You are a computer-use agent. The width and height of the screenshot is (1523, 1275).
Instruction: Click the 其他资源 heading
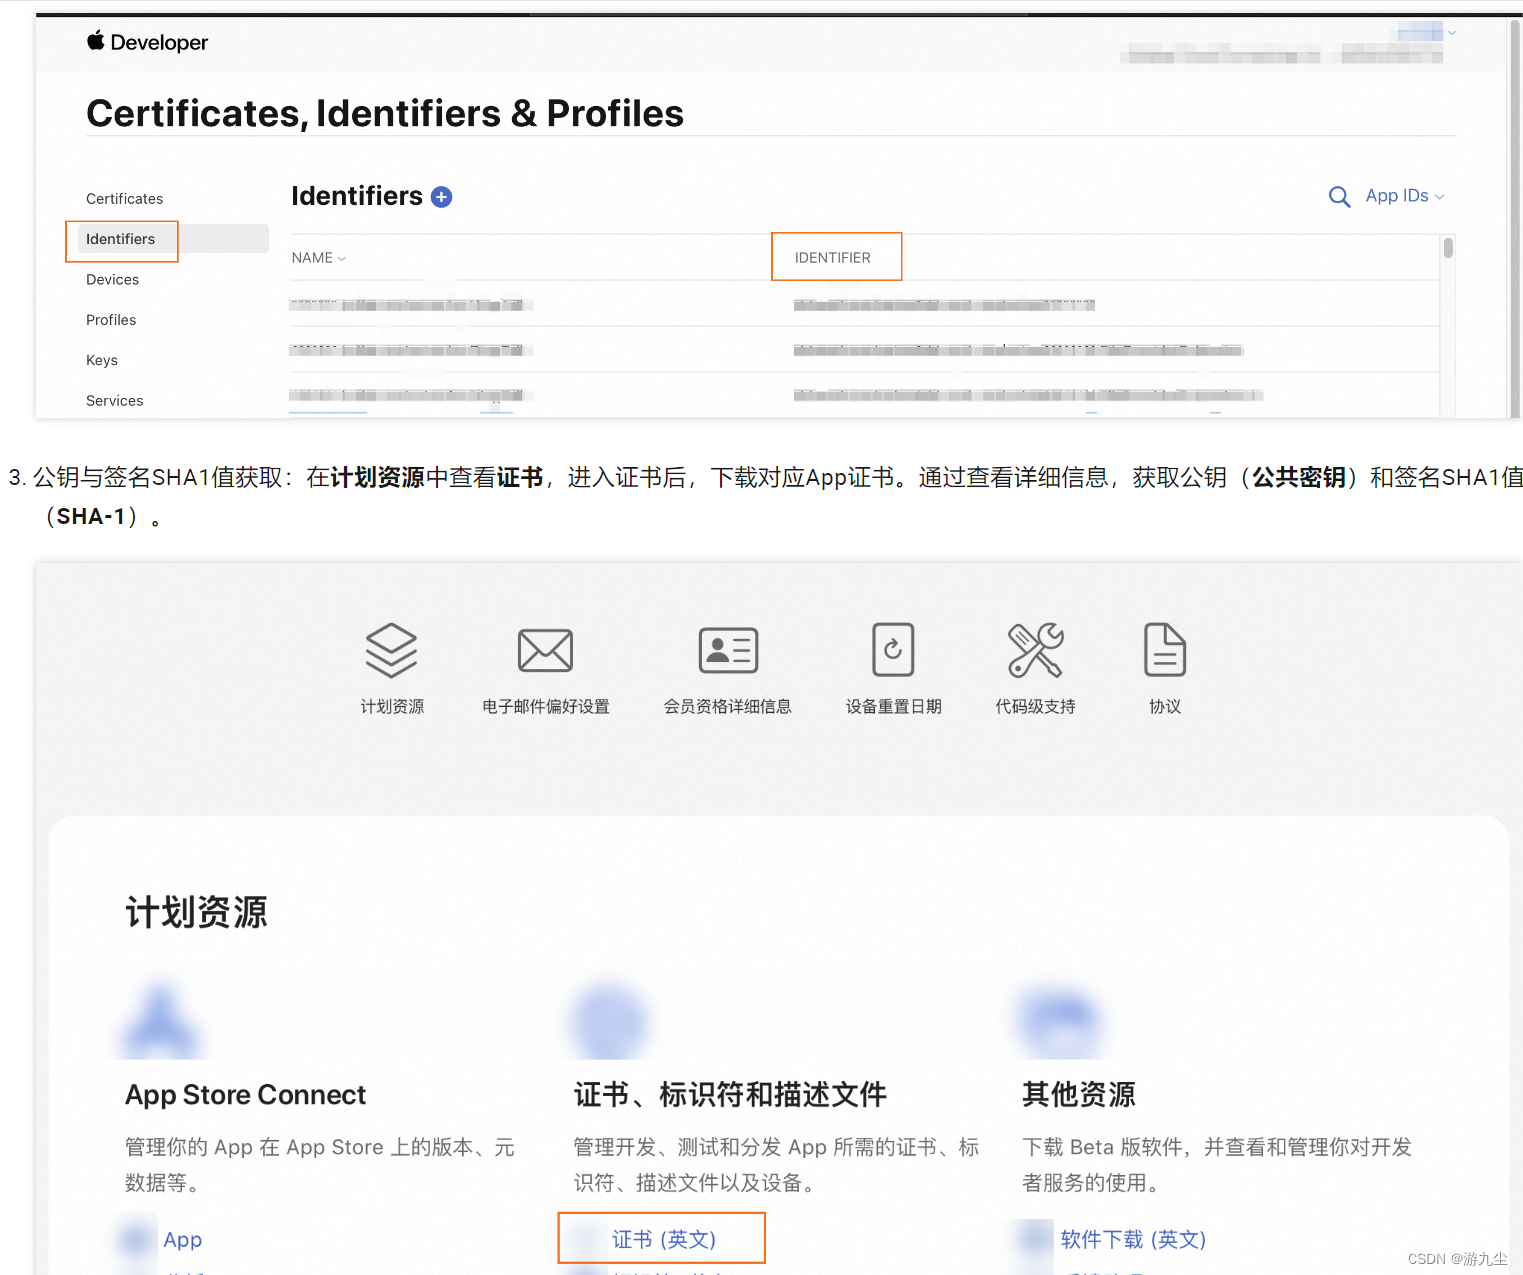(x=1079, y=1095)
